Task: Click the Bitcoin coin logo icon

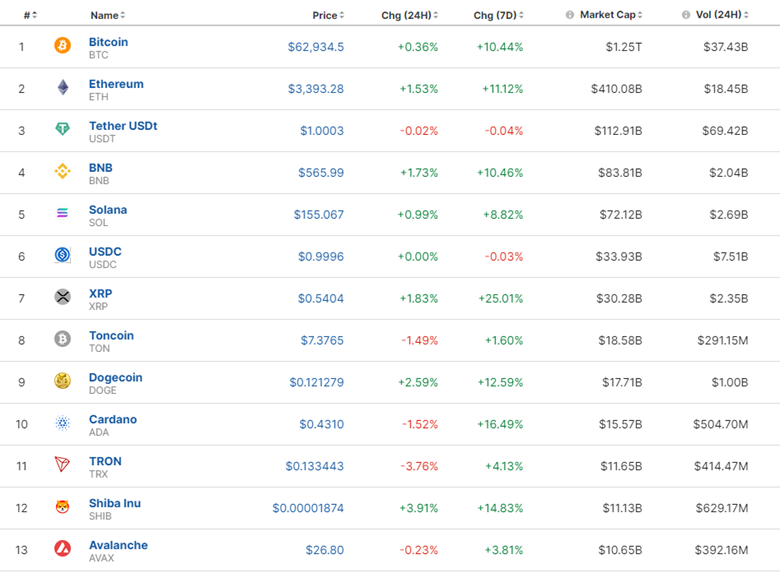Action: 62,45
